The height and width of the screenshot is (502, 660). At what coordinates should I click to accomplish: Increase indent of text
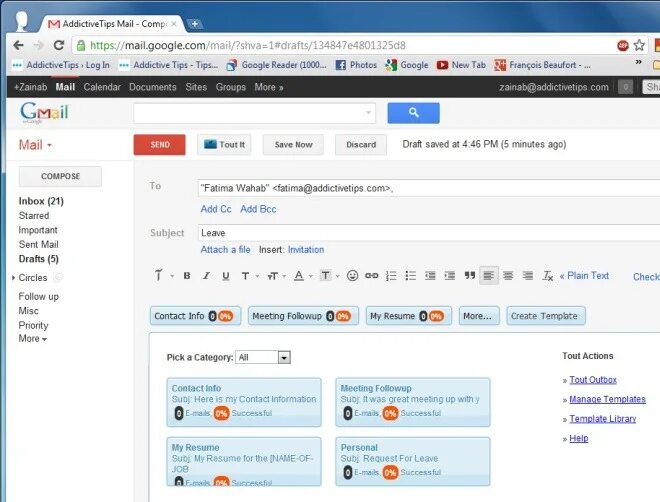click(450, 276)
